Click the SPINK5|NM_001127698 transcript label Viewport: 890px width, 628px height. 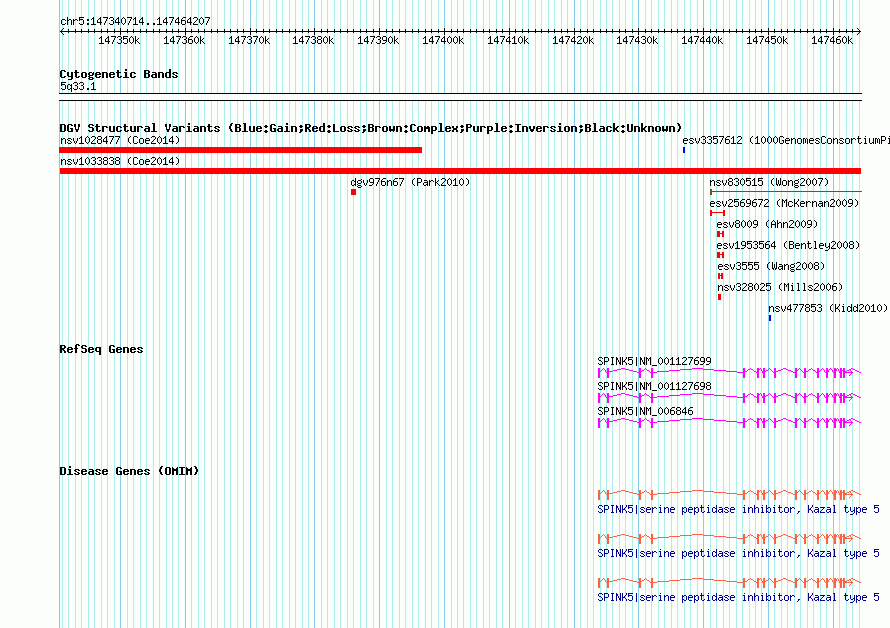pos(654,386)
